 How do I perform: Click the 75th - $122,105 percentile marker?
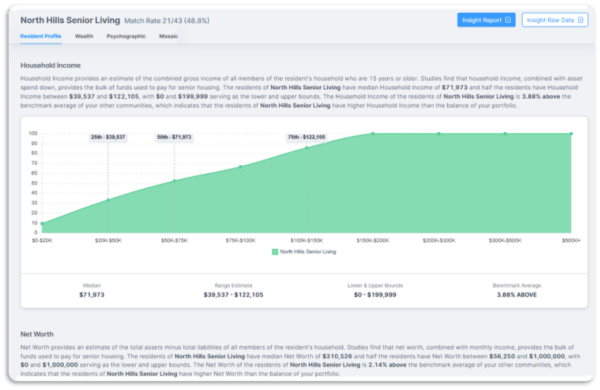click(x=307, y=137)
